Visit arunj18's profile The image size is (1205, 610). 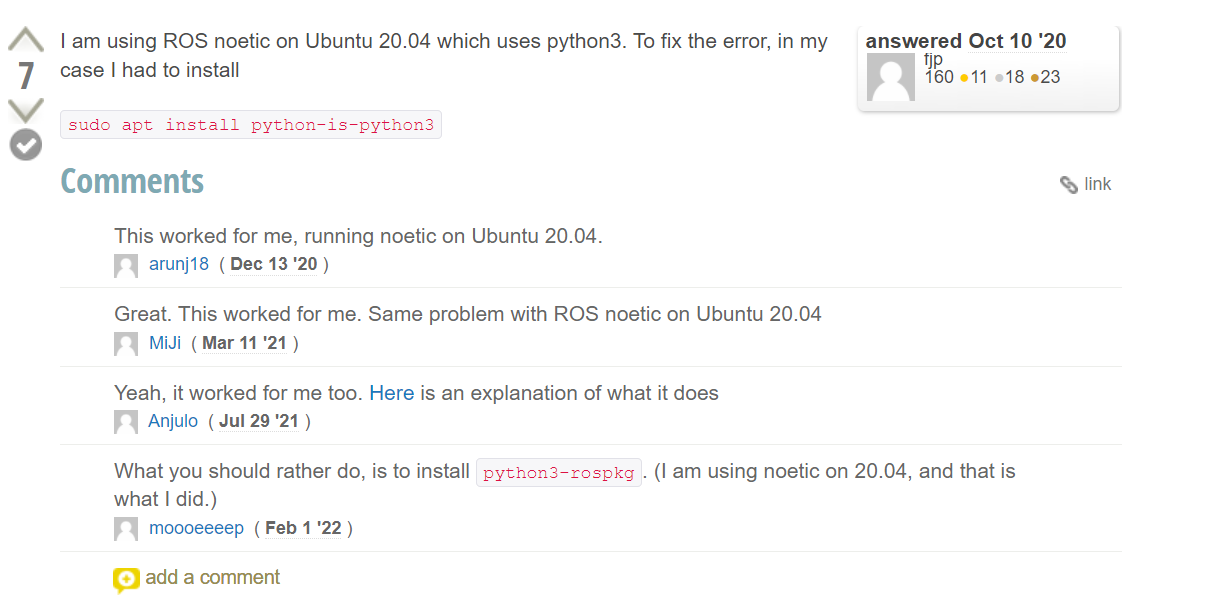click(x=179, y=264)
